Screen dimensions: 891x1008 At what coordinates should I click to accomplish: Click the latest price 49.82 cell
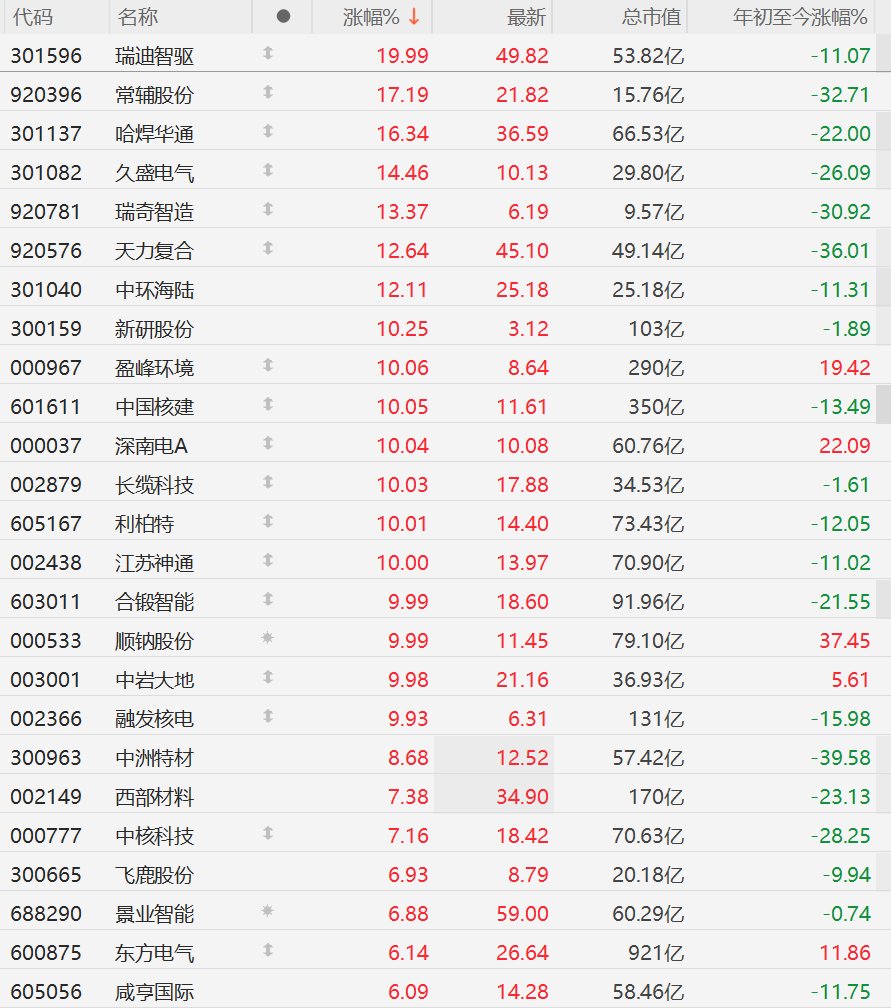coord(522,56)
